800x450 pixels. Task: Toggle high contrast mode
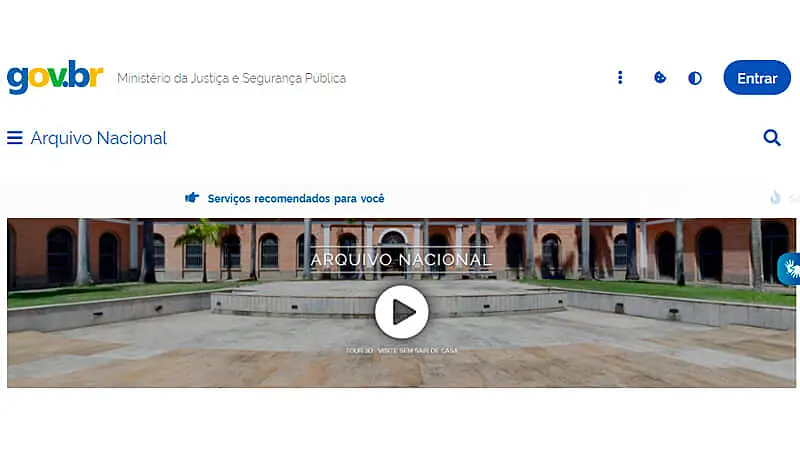694,78
